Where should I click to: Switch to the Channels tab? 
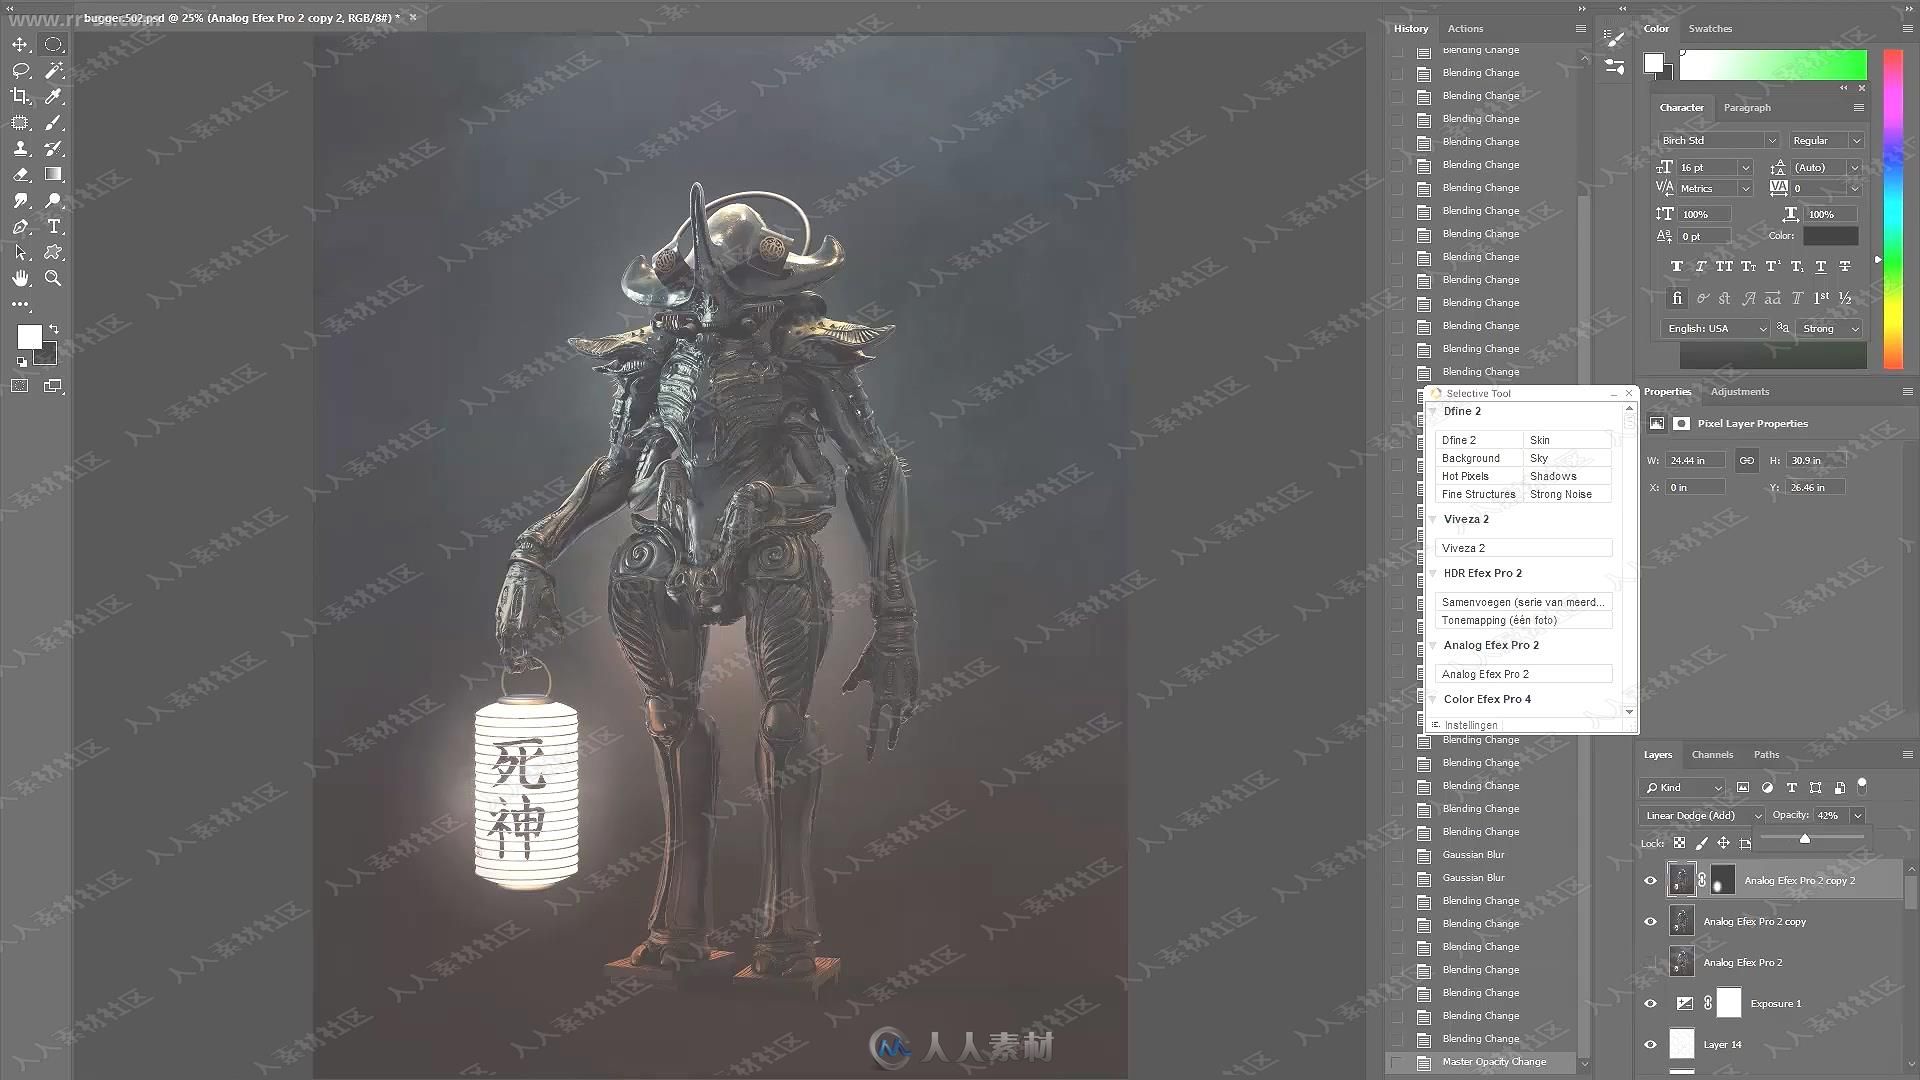pos(1712,755)
